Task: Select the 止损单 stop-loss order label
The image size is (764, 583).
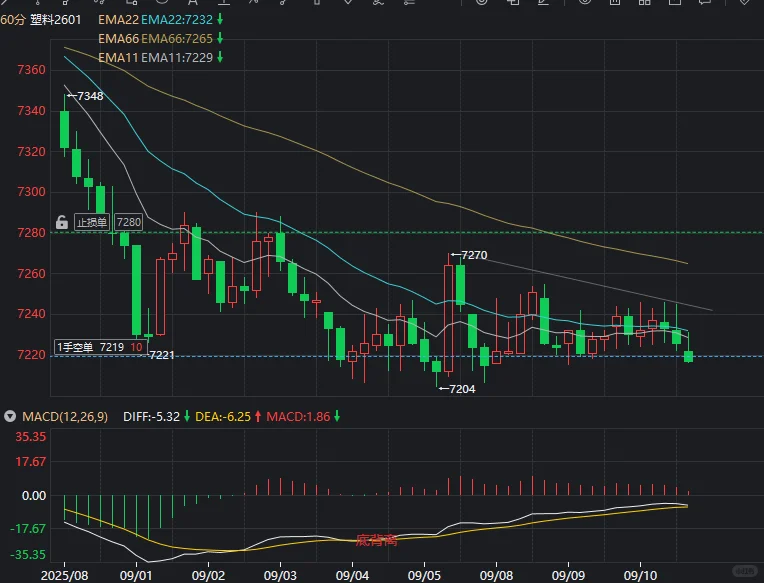Action: pos(92,222)
